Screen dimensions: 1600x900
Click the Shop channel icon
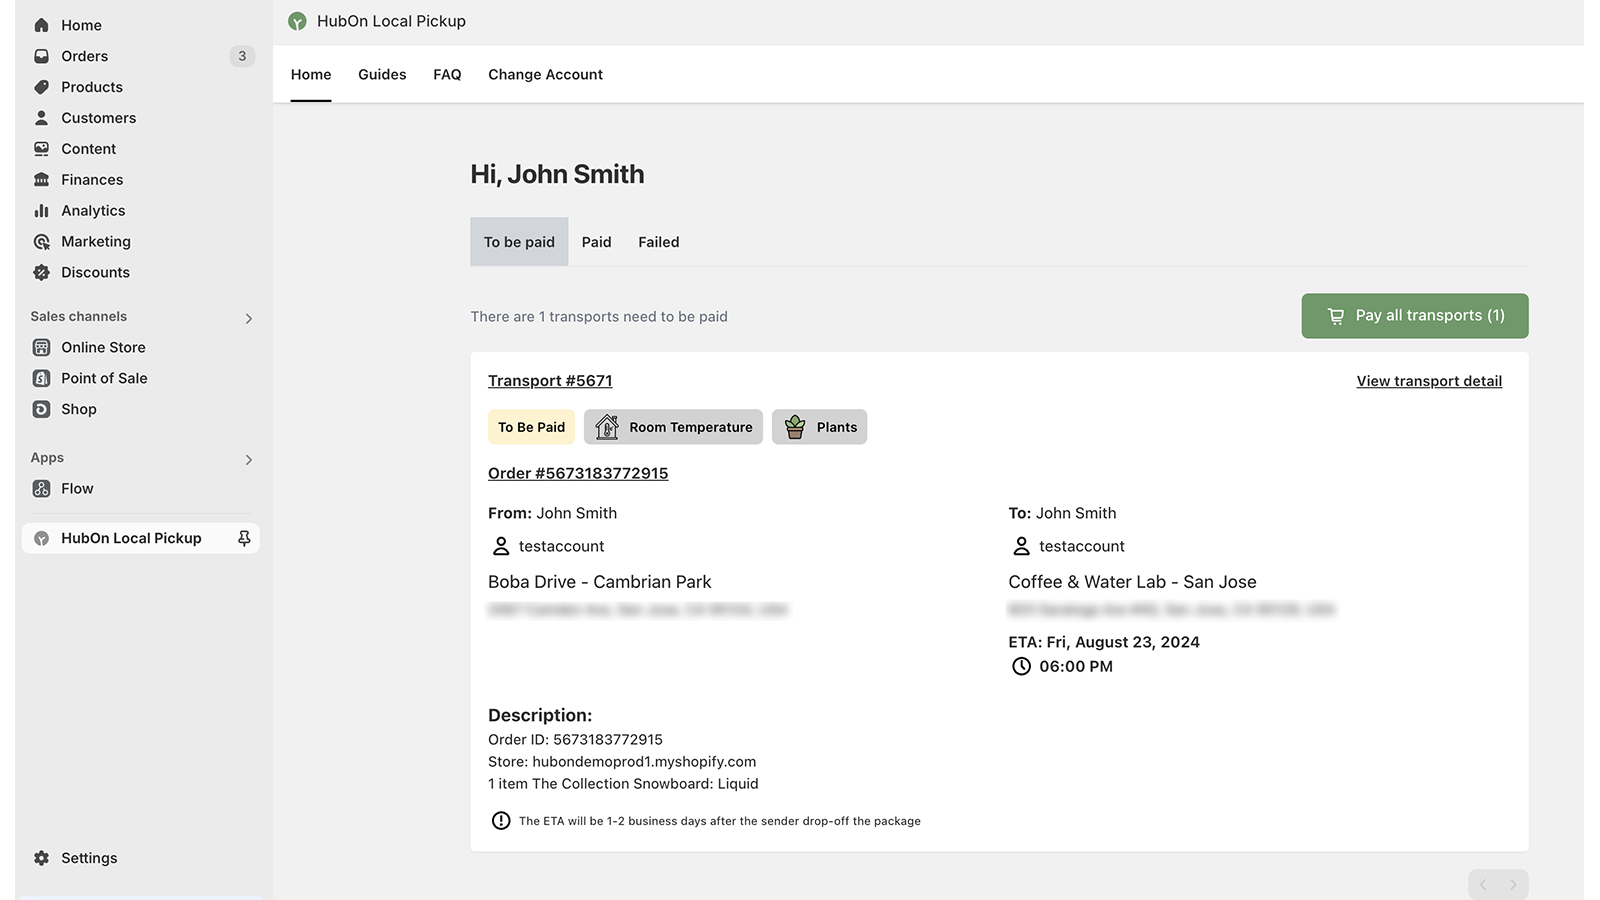tap(41, 409)
